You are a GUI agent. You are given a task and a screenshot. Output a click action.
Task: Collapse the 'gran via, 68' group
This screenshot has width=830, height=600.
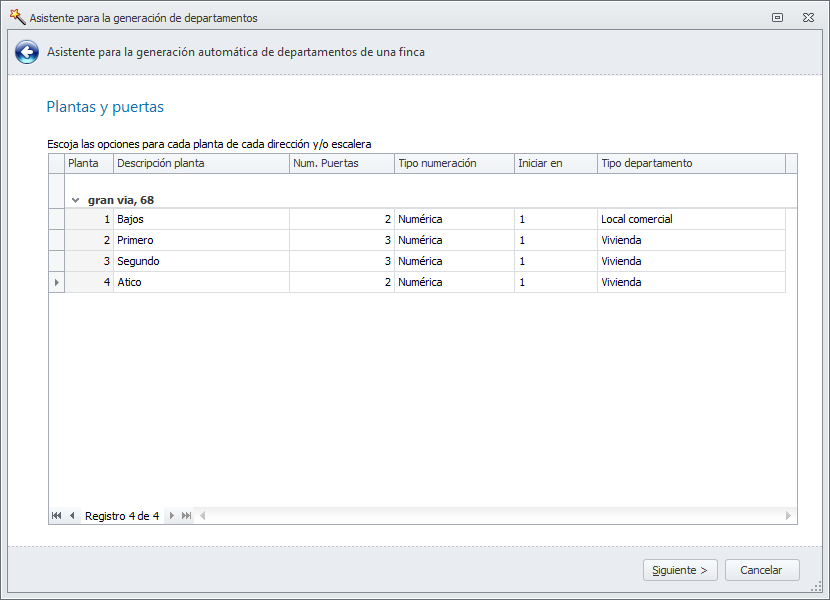pos(76,200)
